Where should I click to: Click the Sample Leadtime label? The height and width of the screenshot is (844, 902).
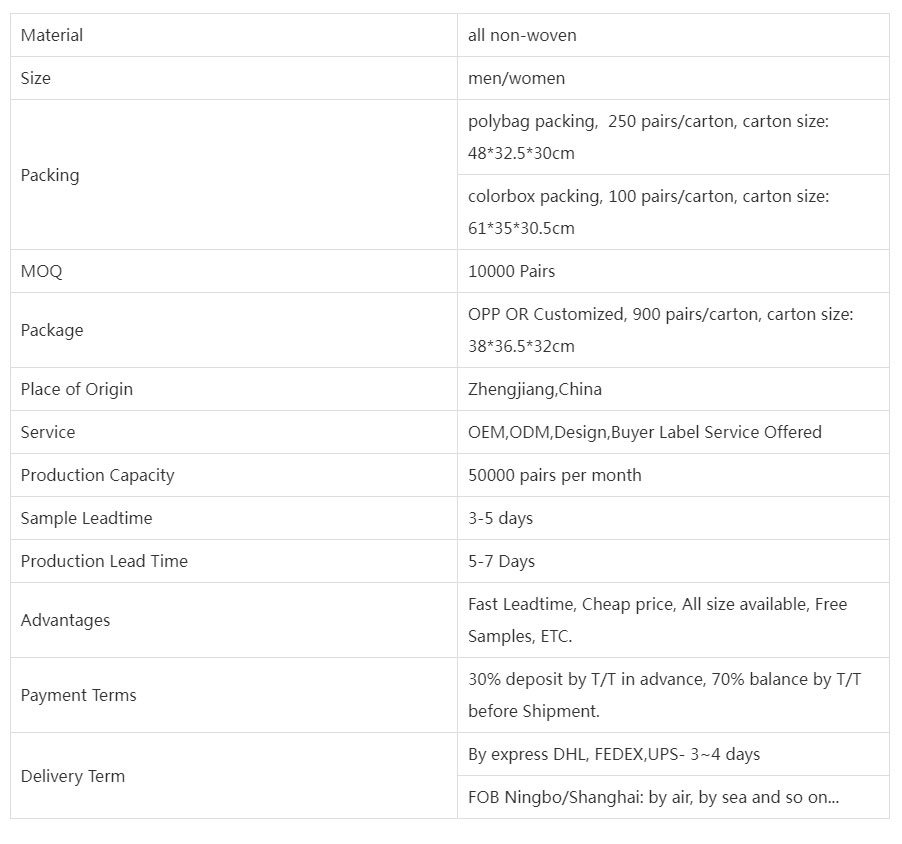click(86, 518)
